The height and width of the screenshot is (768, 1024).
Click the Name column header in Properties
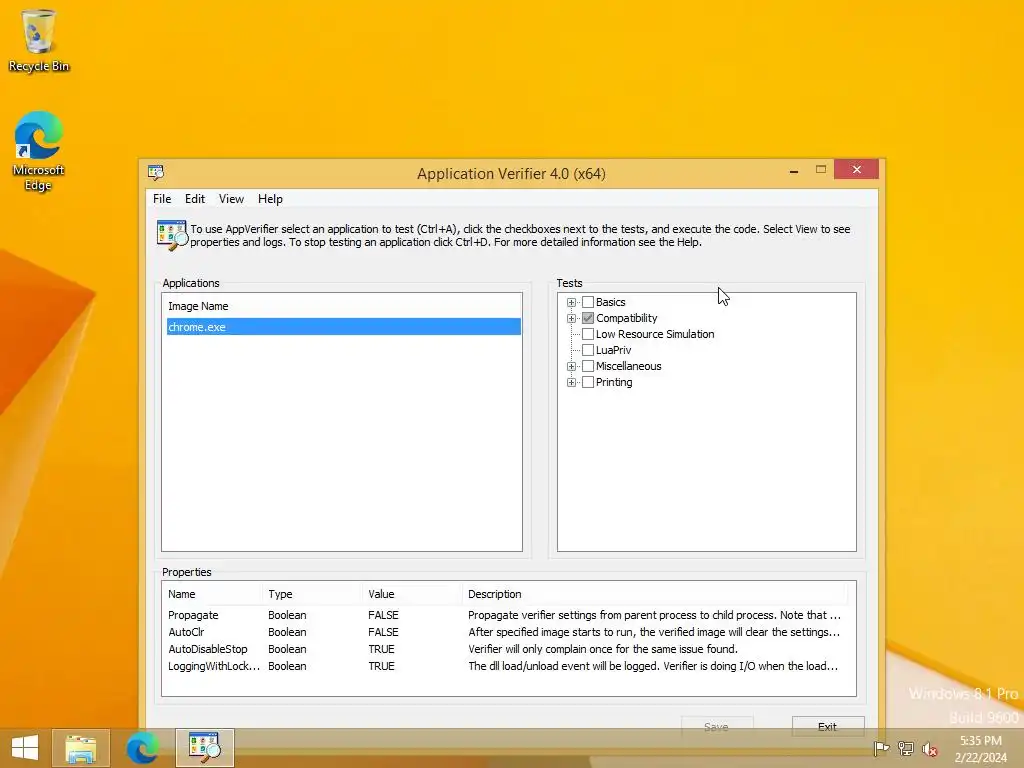coord(212,594)
